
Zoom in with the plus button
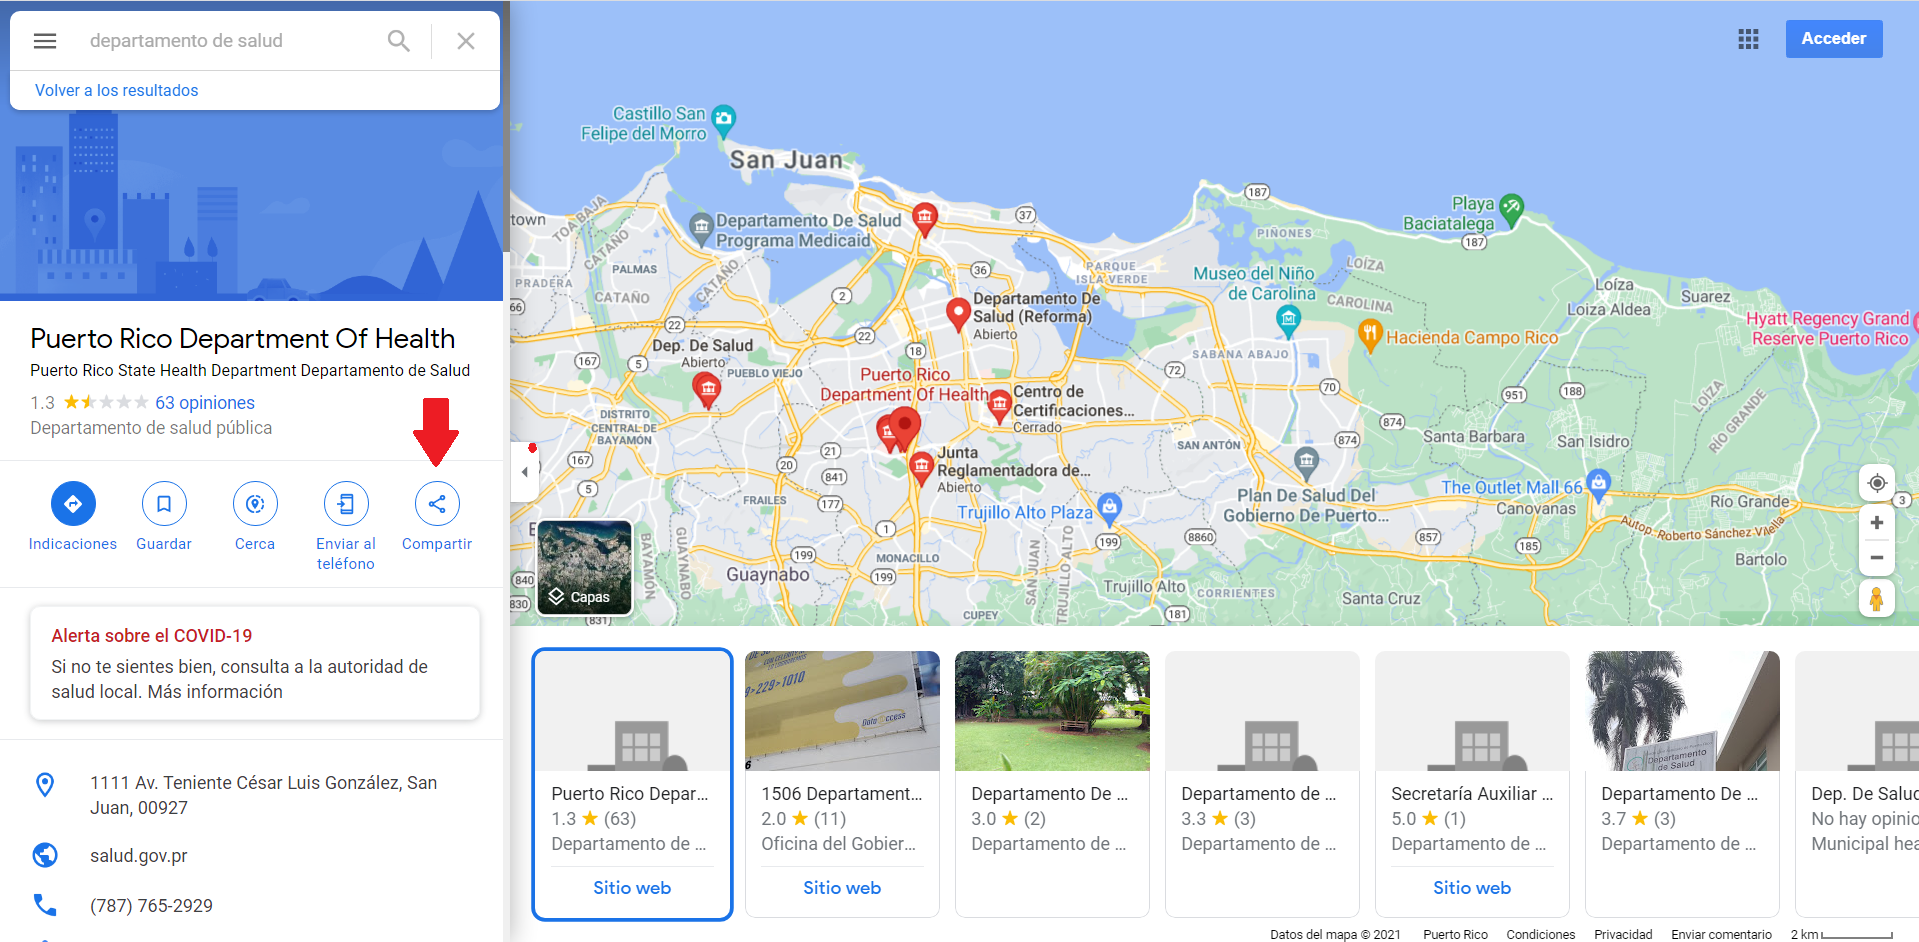click(x=1877, y=523)
